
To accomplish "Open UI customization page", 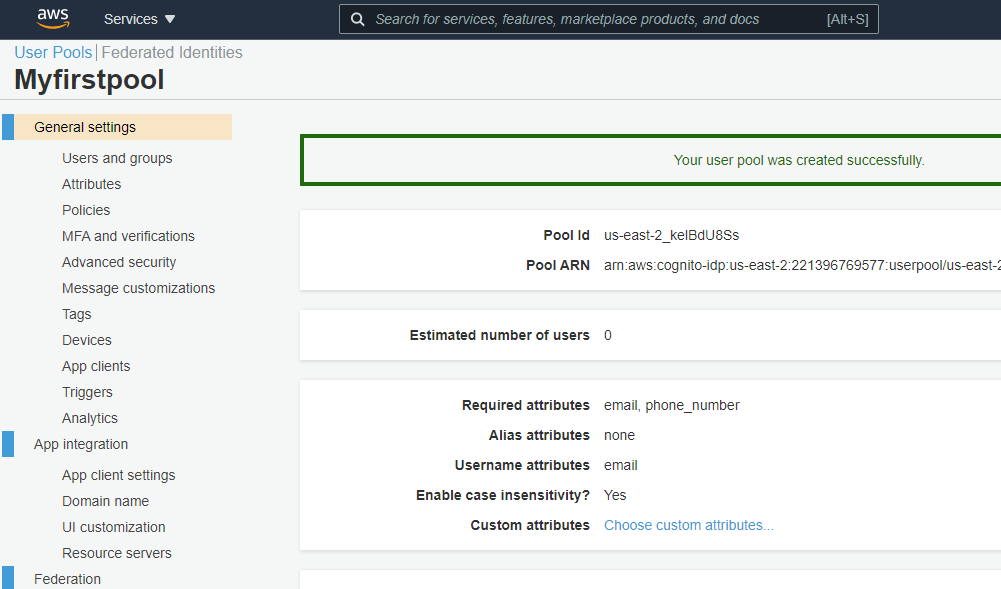I will click(114, 527).
